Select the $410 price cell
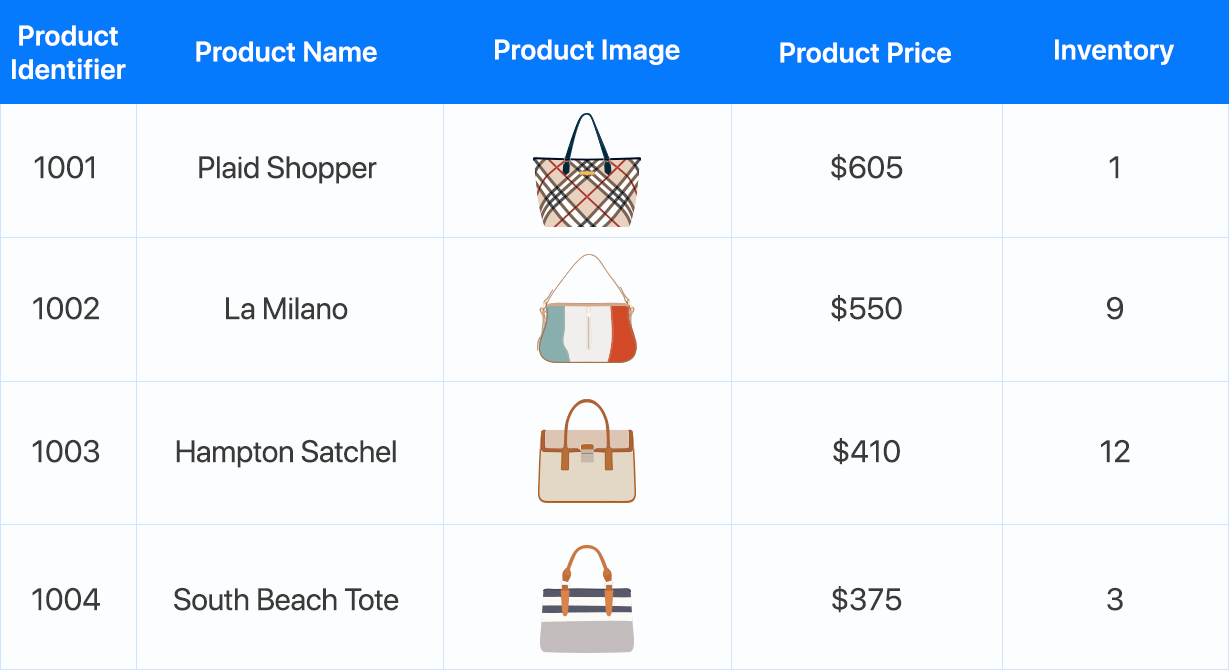The image size is (1229, 670). 866,452
